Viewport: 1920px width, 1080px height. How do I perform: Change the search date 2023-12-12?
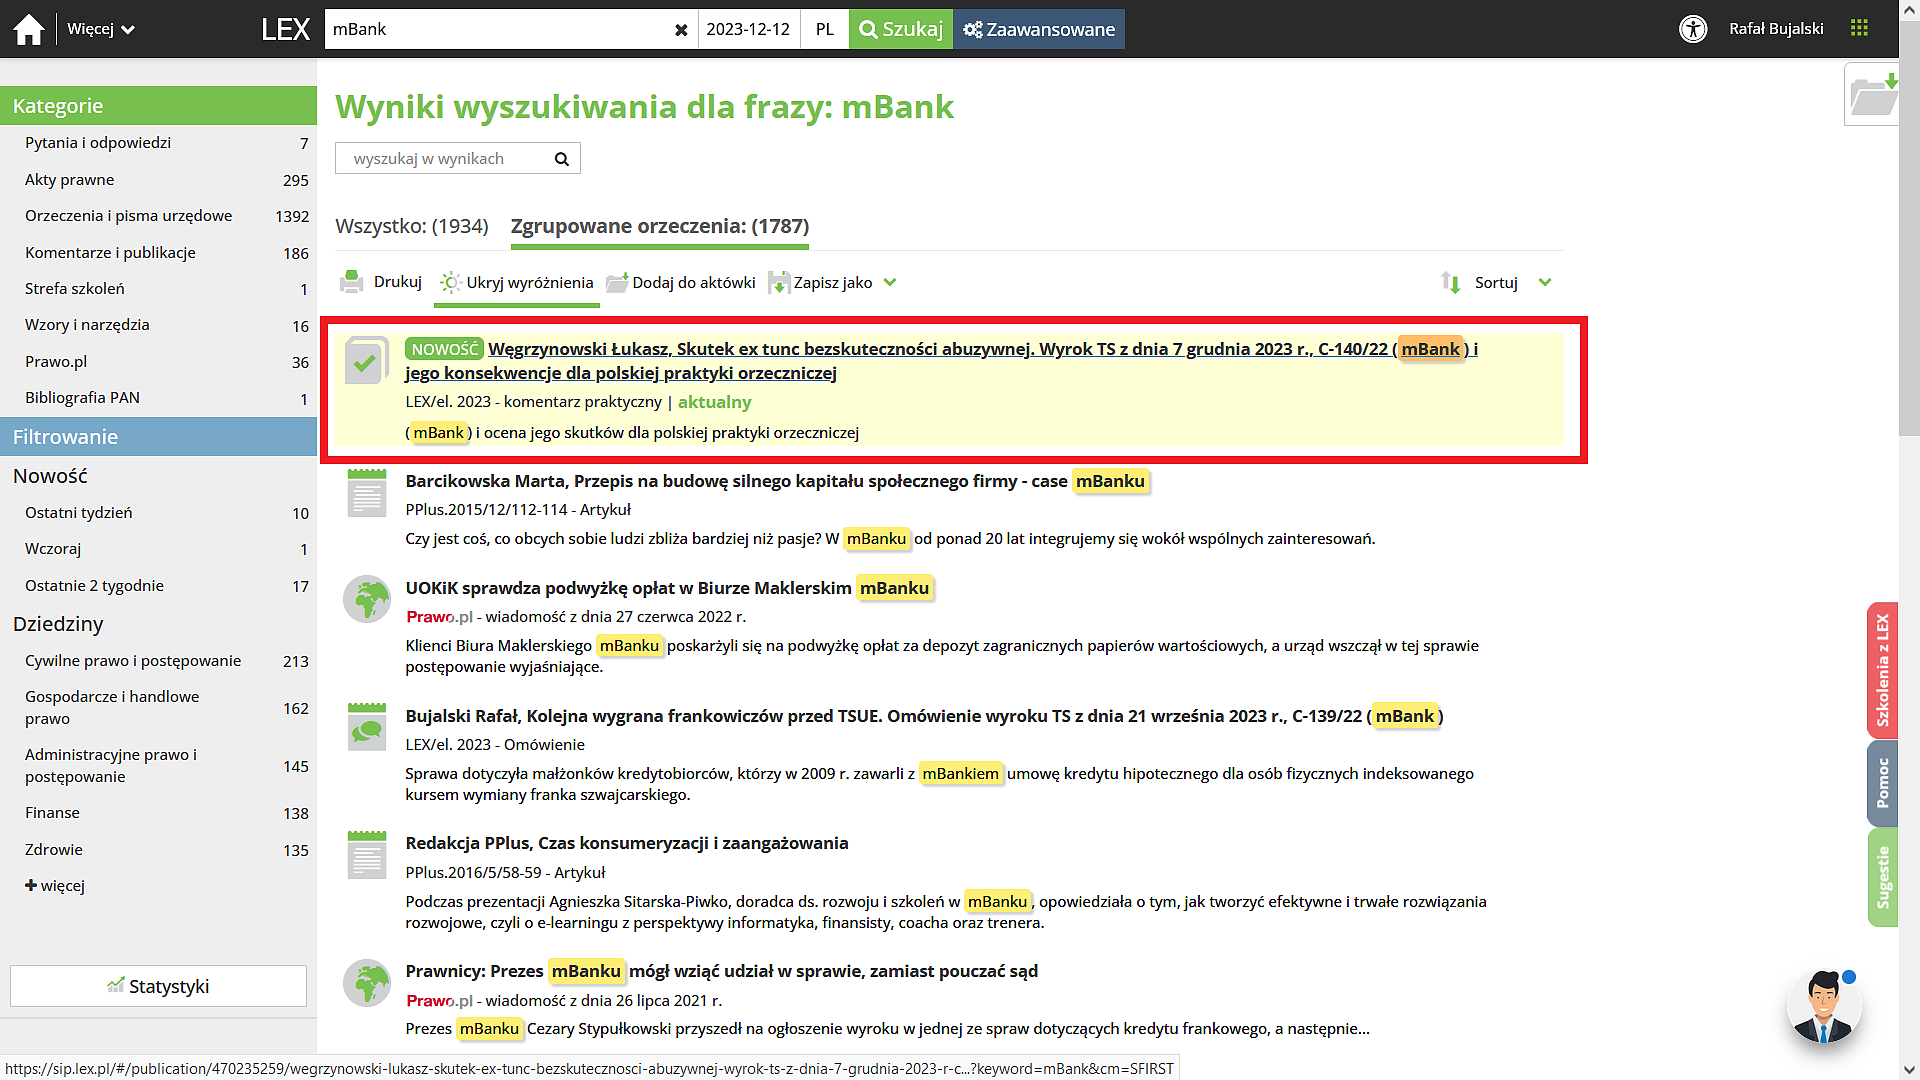pyautogui.click(x=748, y=29)
